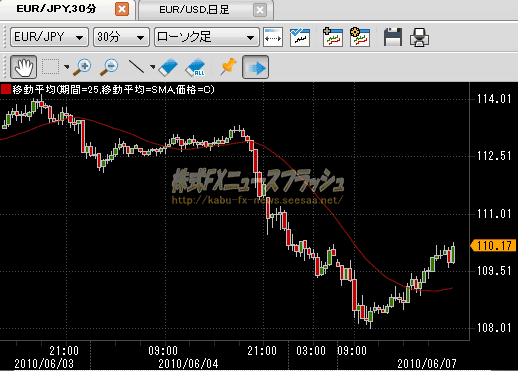Open the ローソク足 chart type dropdown

point(207,37)
